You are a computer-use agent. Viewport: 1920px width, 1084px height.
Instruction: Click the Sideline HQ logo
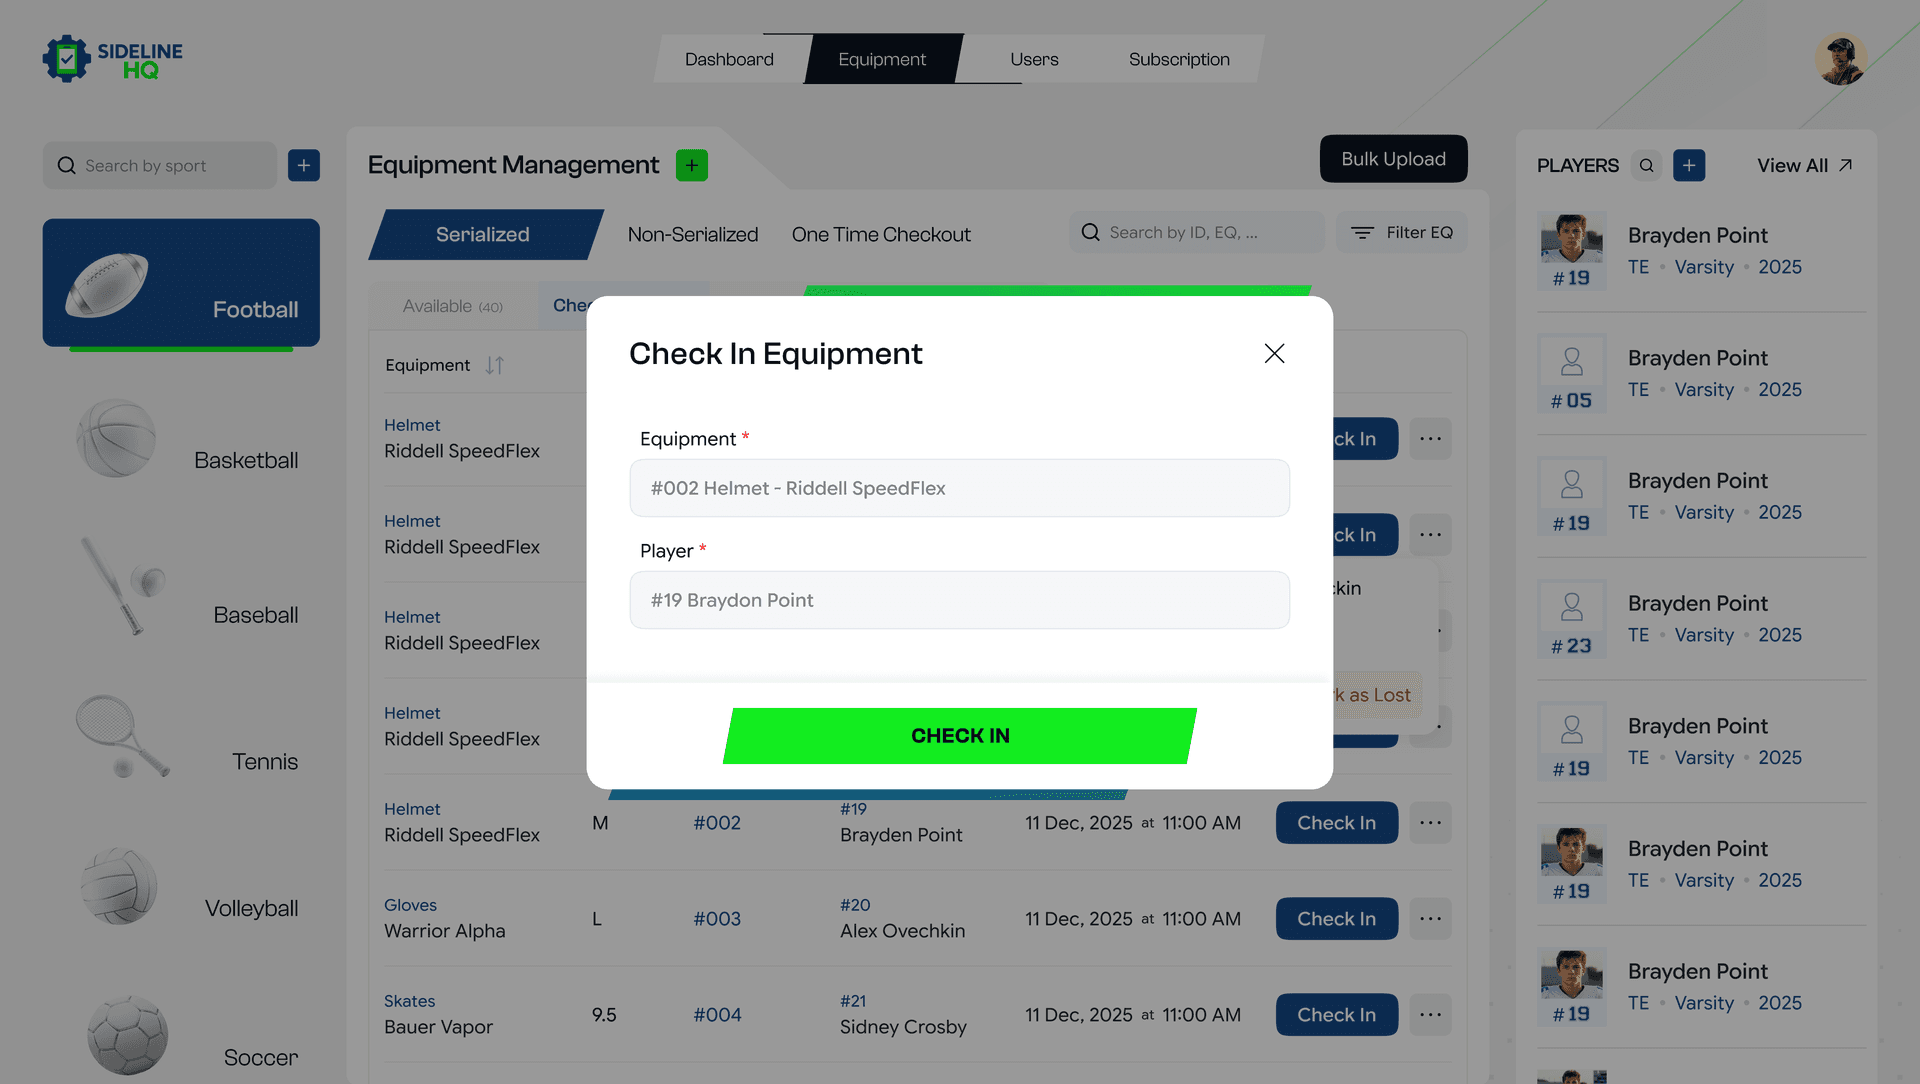click(x=112, y=58)
